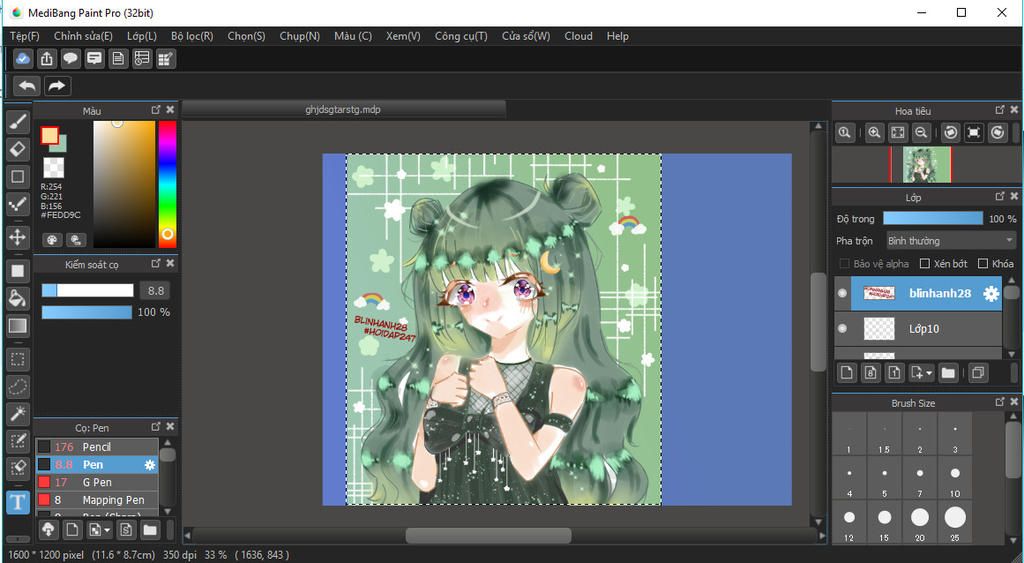Open the Tệp(F) menu
Image resolution: width=1024 pixels, height=563 pixels.
tap(25, 36)
